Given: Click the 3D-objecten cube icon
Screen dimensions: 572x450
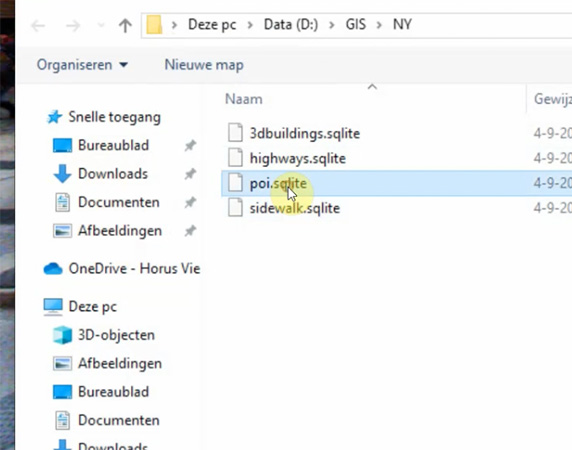Looking at the screenshot, I should pyautogui.click(x=62, y=335).
